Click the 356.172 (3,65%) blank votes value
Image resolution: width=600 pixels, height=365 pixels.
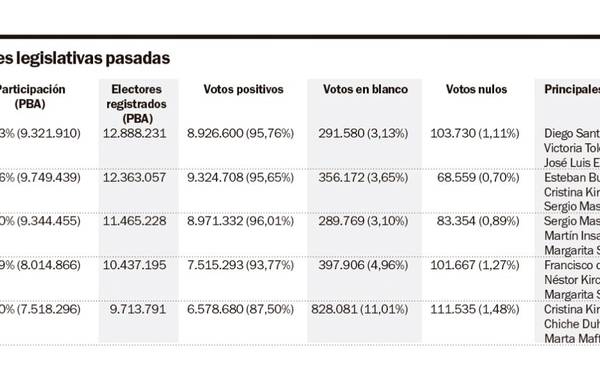coord(363,178)
